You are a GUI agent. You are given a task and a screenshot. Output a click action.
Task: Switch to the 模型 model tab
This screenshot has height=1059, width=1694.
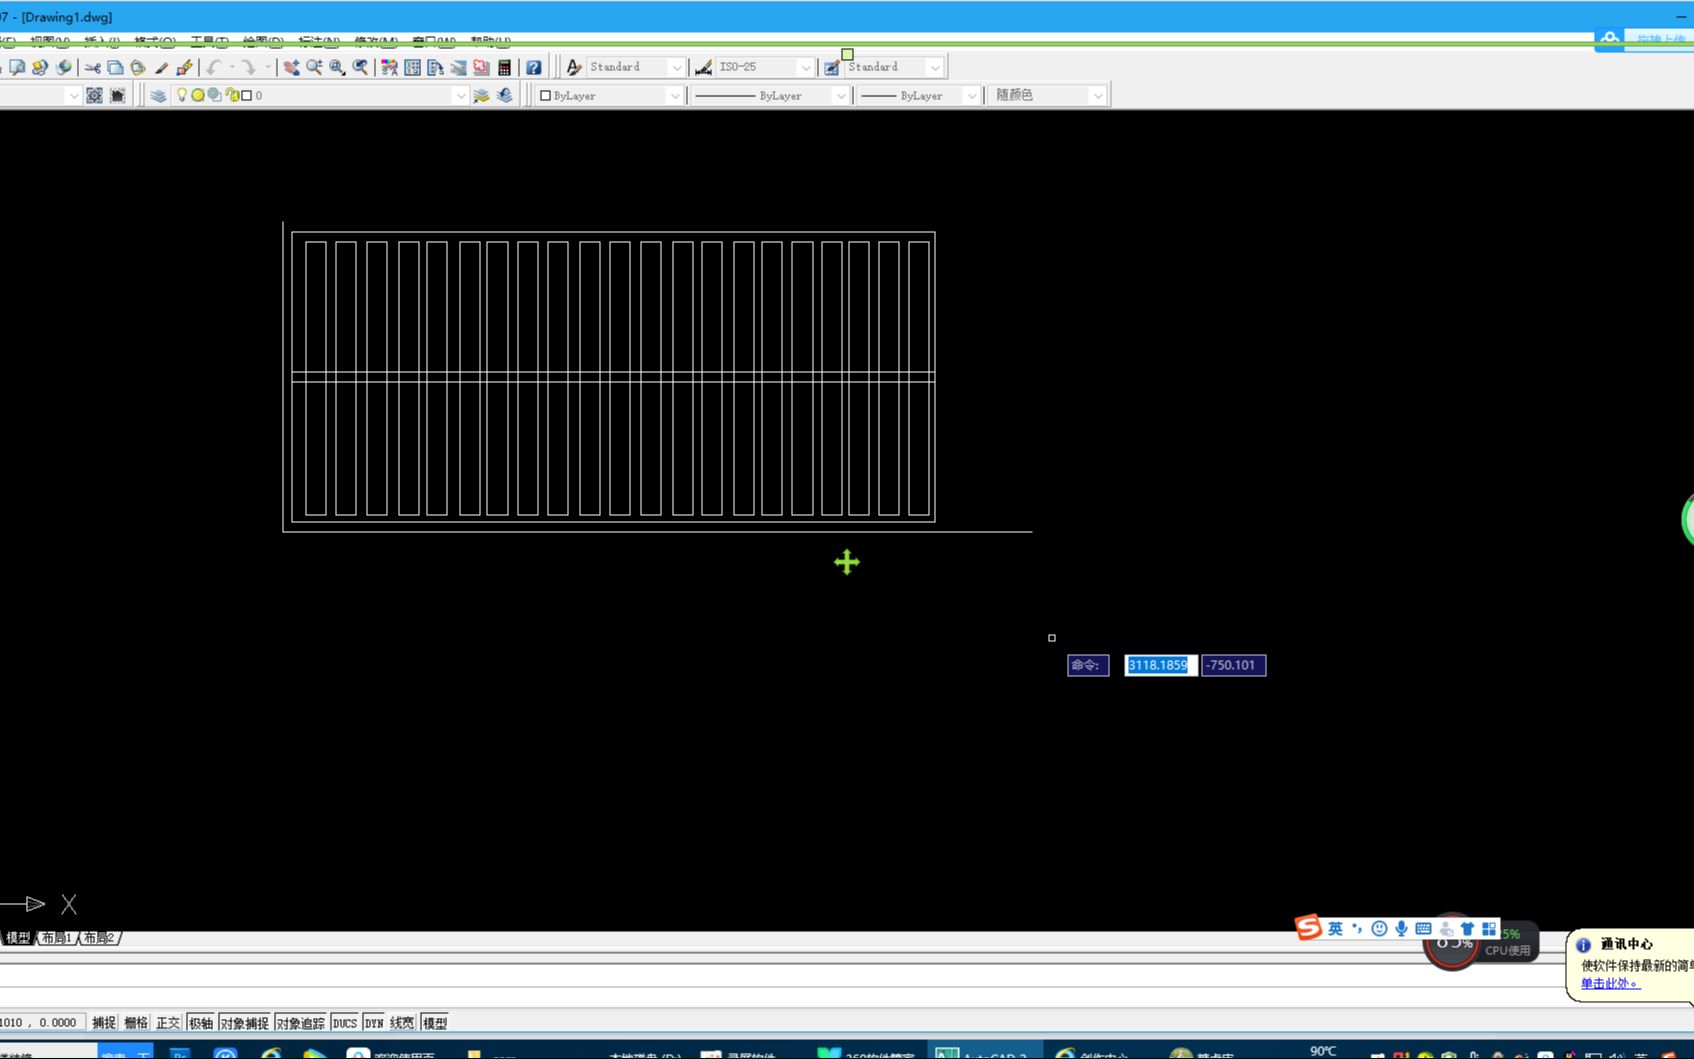click(18, 937)
